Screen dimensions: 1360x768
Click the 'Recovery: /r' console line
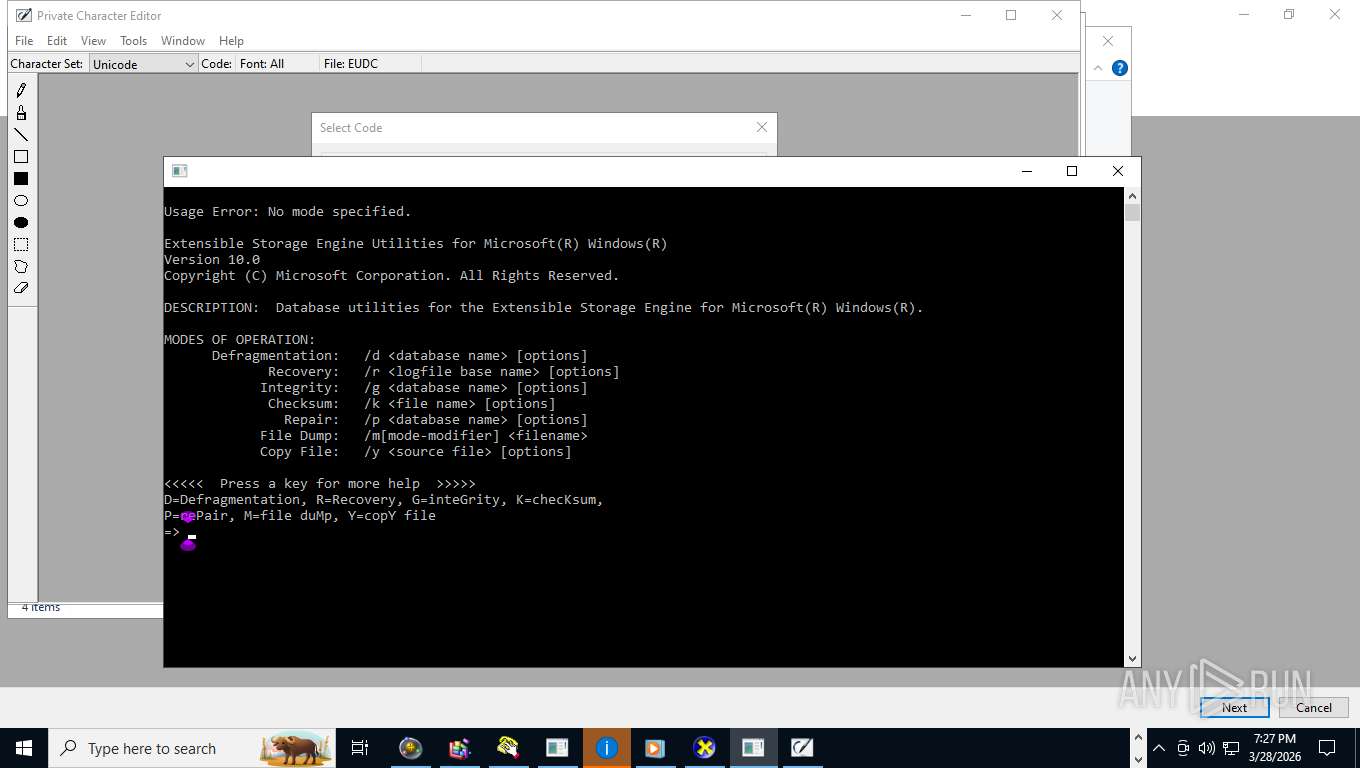(x=444, y=372)
